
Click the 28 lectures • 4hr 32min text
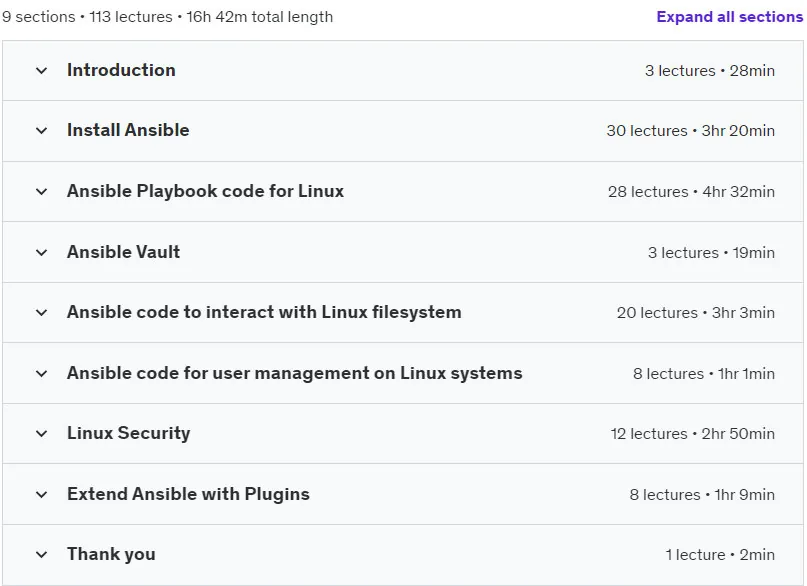[691, 191]
